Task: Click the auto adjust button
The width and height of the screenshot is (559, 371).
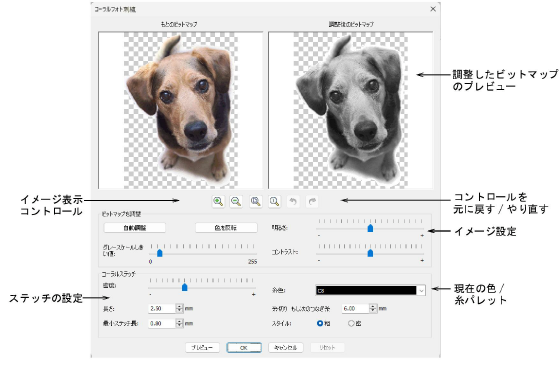Action: point(135,228)
